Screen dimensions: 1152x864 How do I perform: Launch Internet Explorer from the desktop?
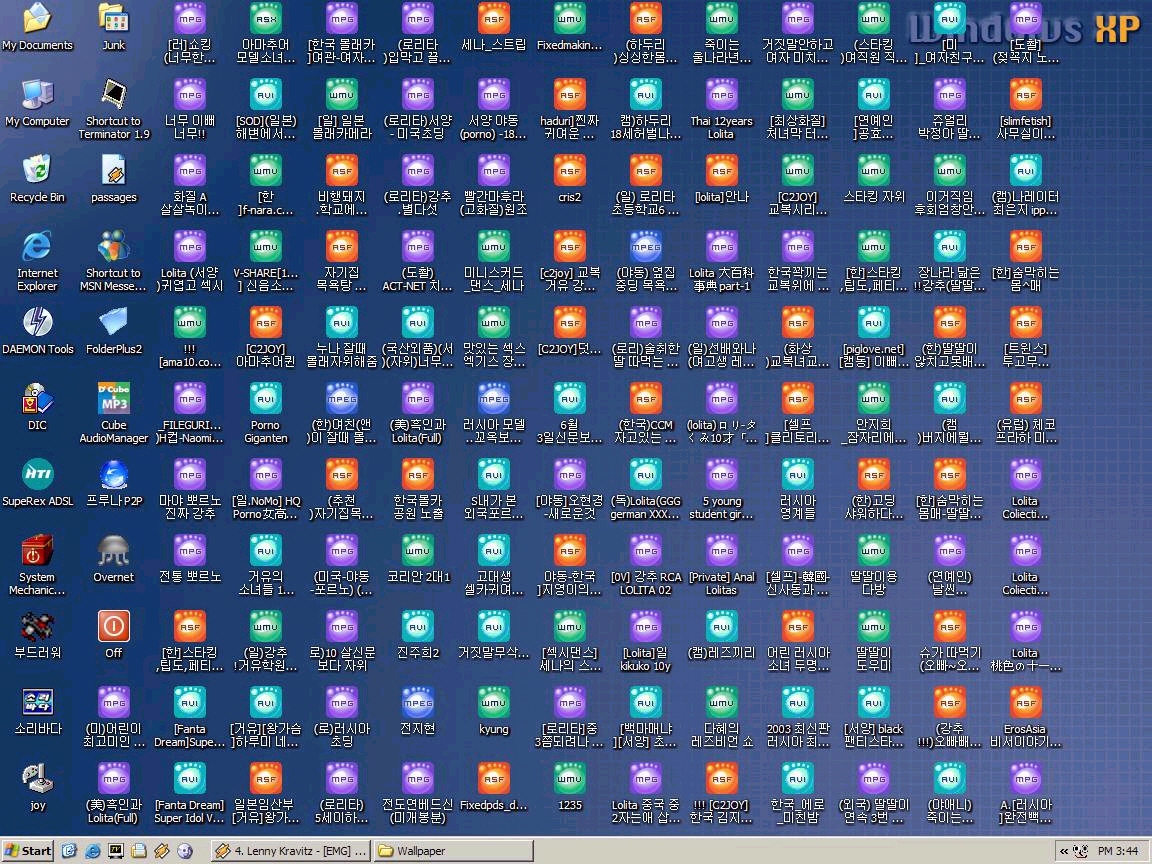pos(37,248)
